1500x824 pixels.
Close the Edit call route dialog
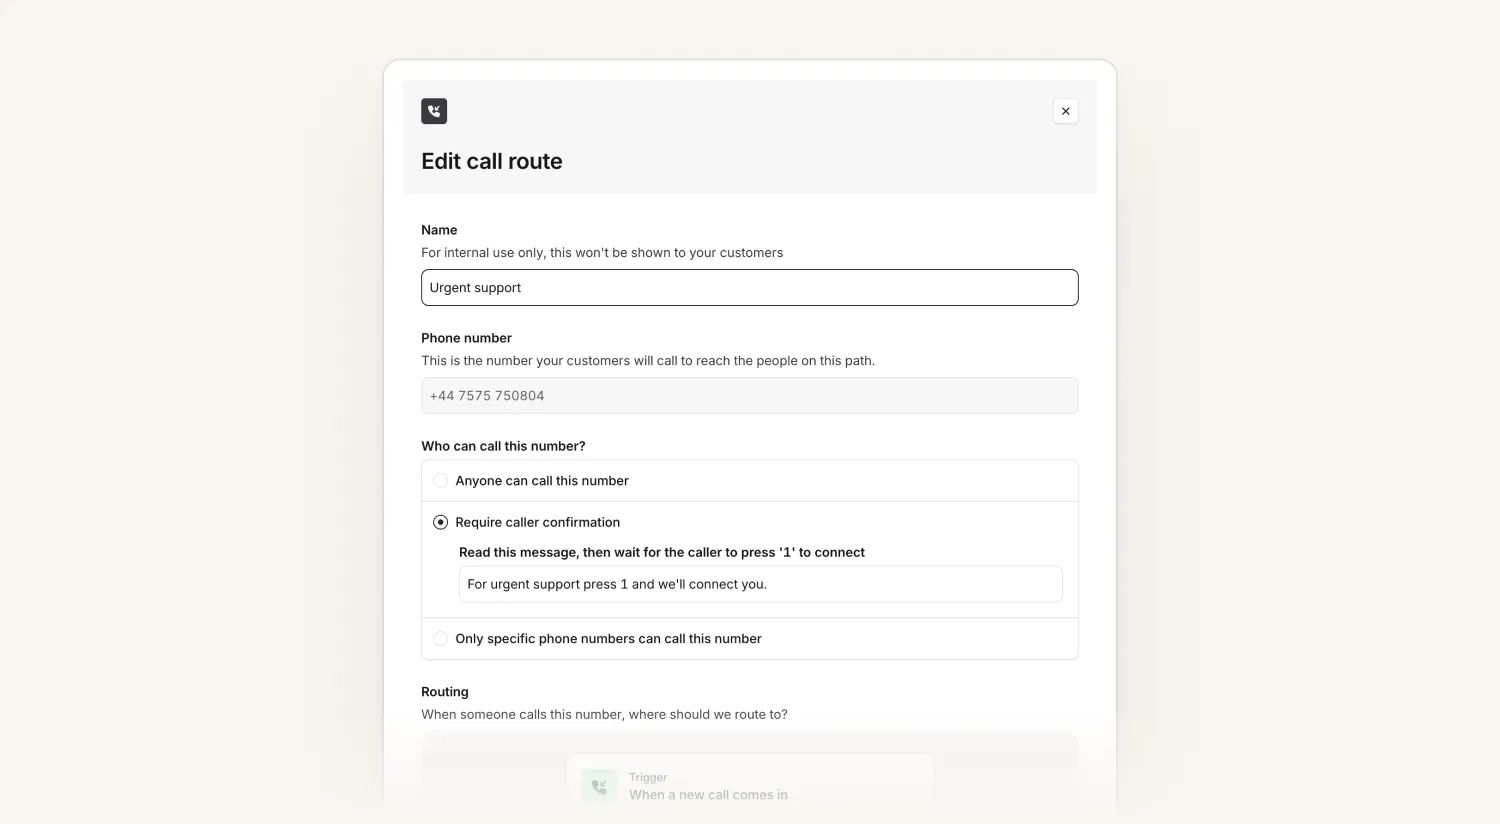1066,111
